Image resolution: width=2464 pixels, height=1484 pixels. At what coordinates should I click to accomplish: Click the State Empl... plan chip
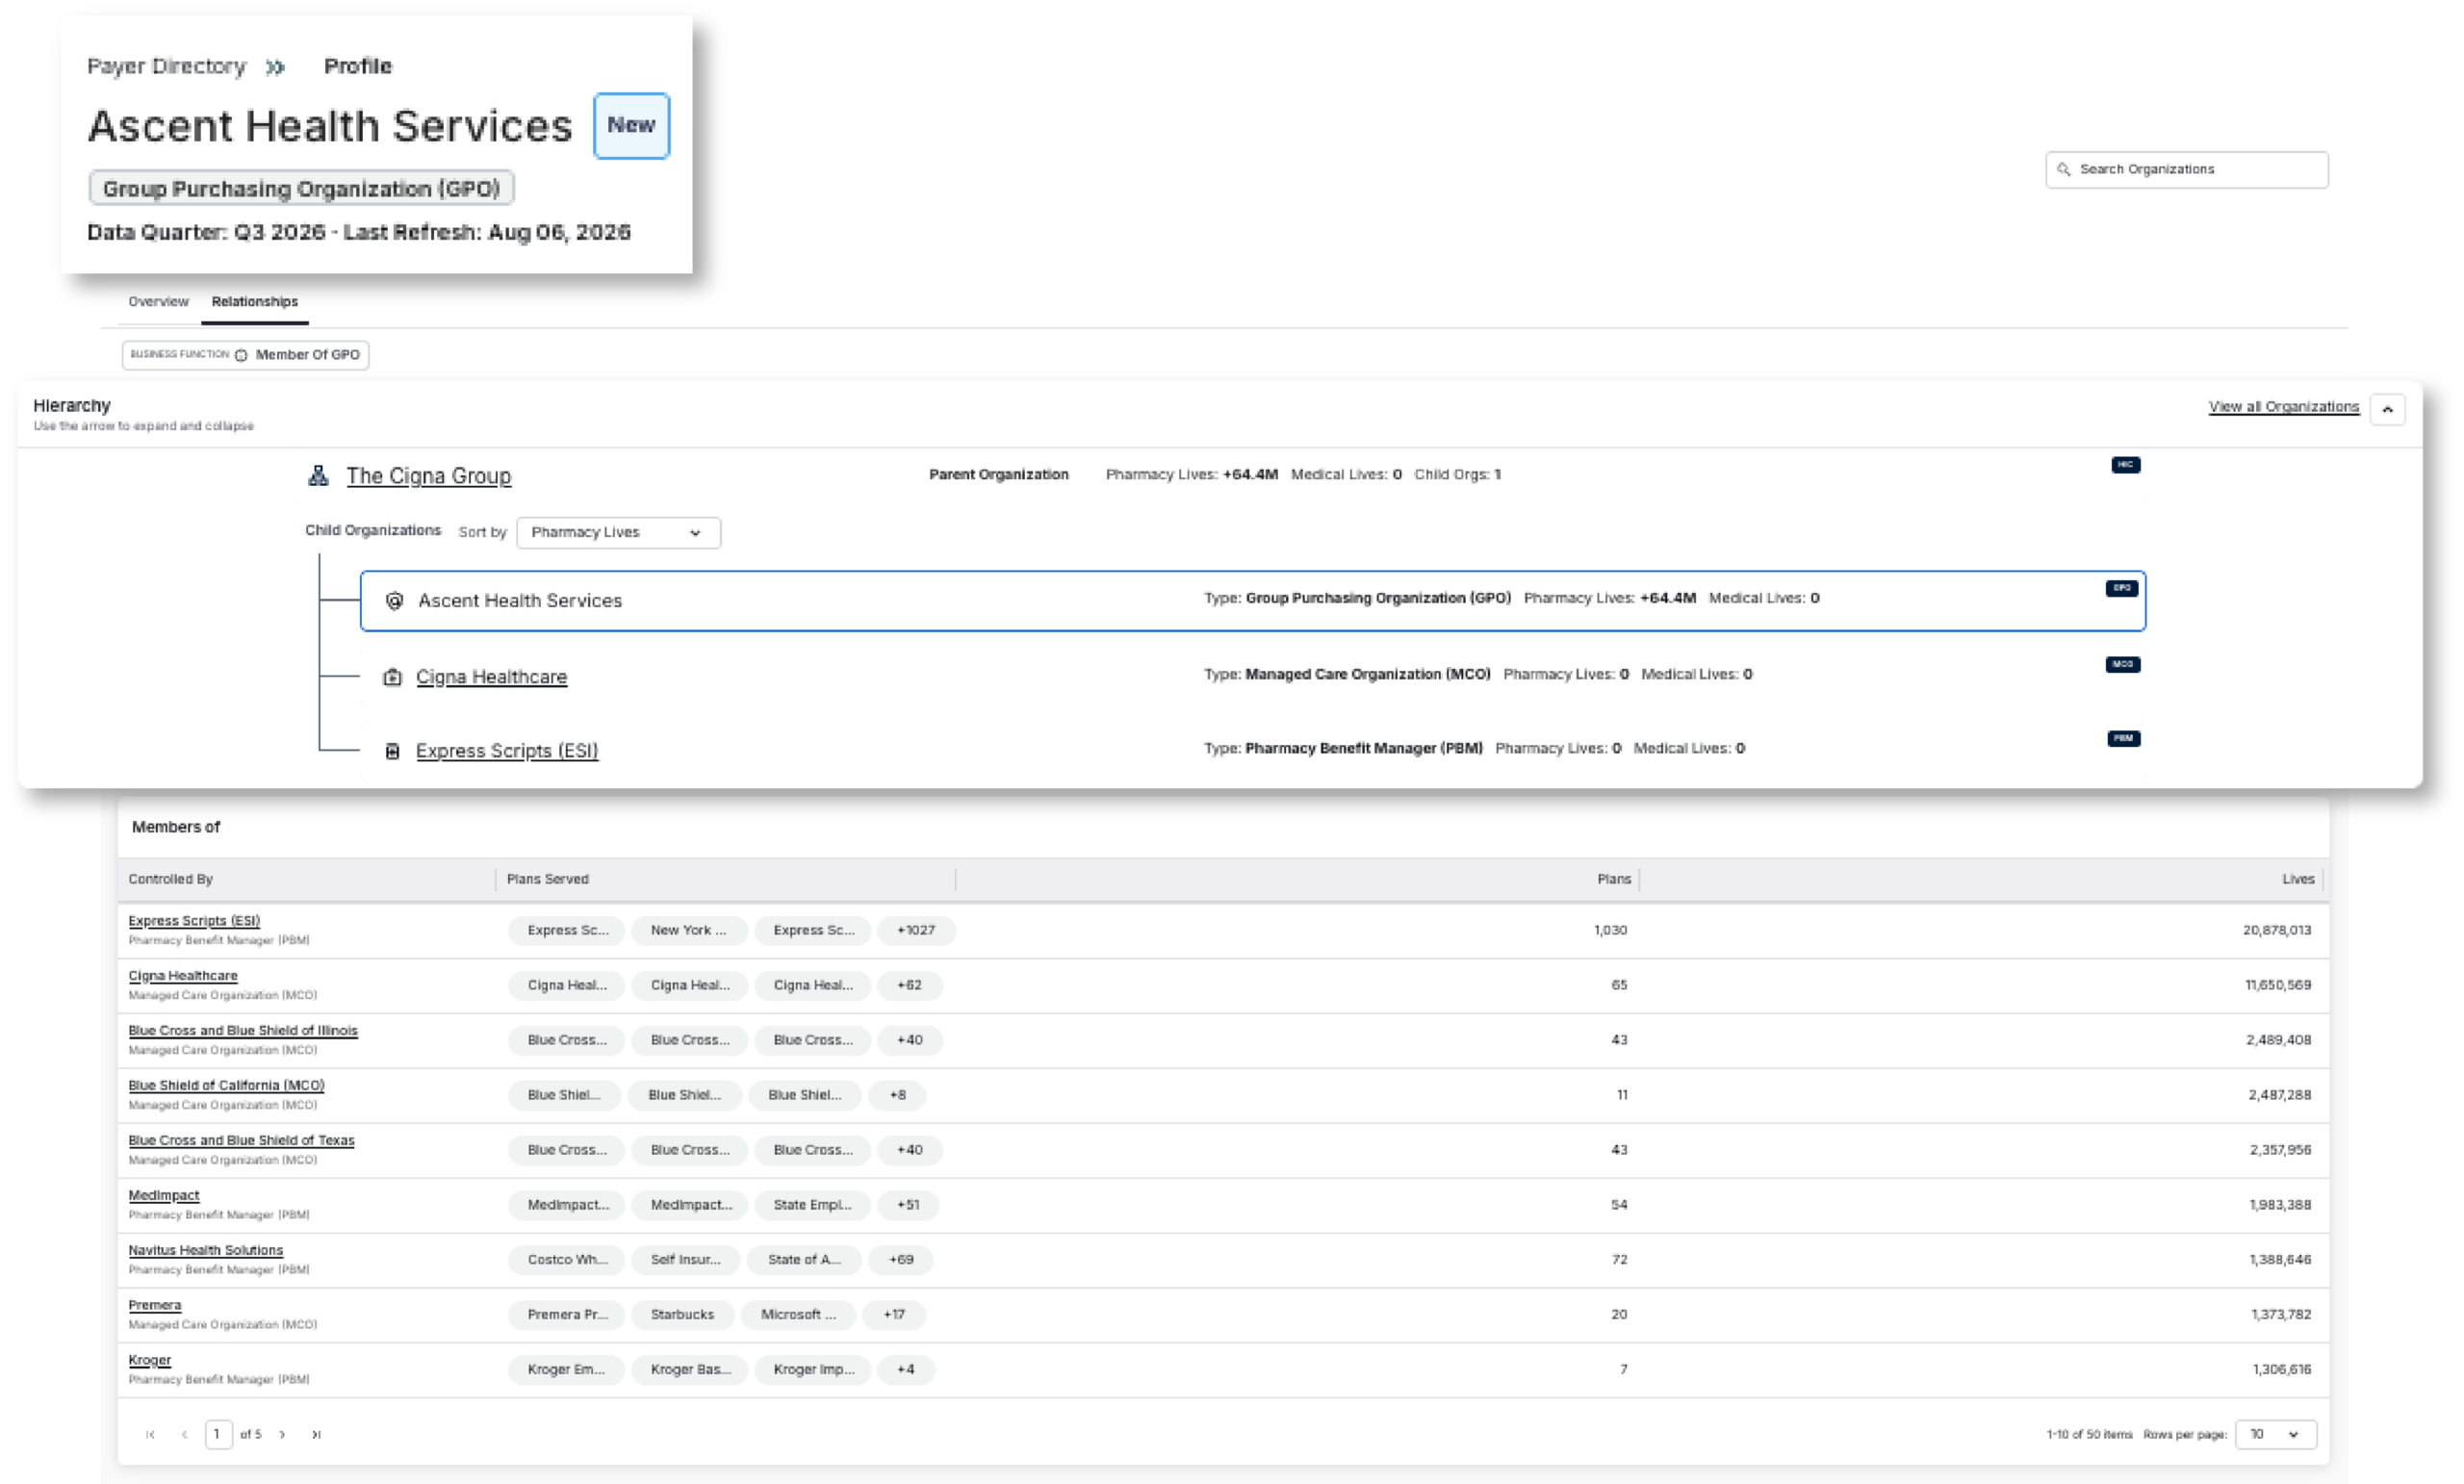pos(812,1205)
